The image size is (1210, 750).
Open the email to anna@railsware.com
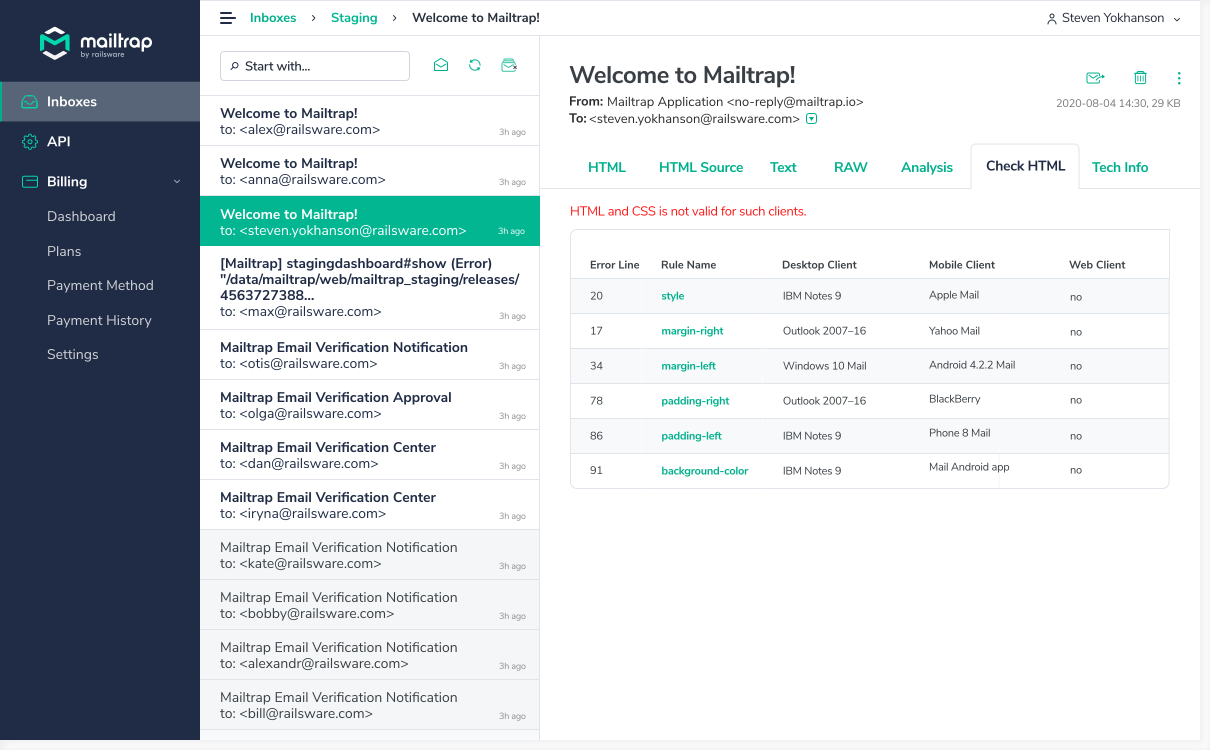pyautogui.click(x=370, y=171)
